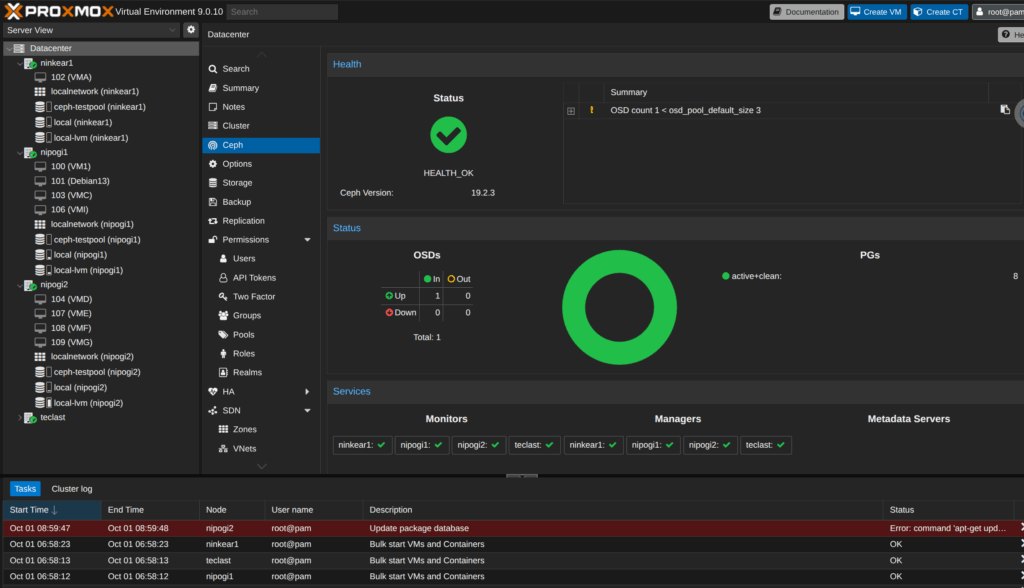Select VM 101 (Debian13) in the tree
1024x588 pixels.
point(79,181)
